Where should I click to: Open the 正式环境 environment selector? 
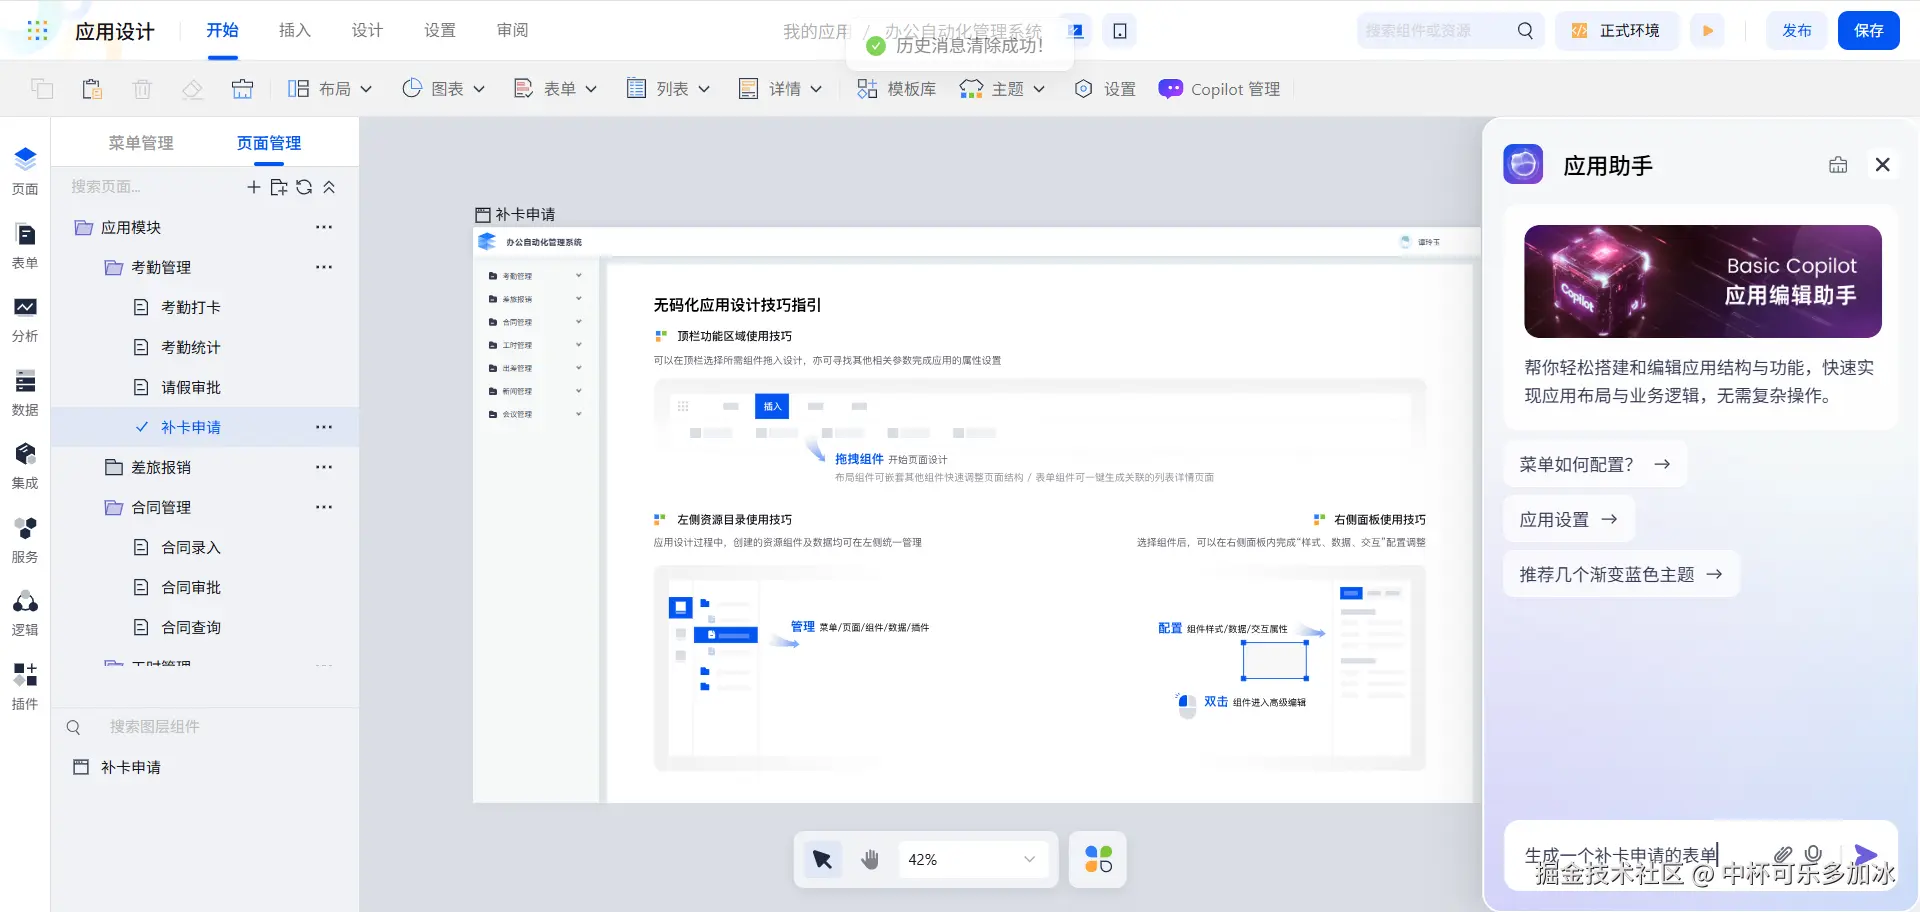pos(1616,31)
